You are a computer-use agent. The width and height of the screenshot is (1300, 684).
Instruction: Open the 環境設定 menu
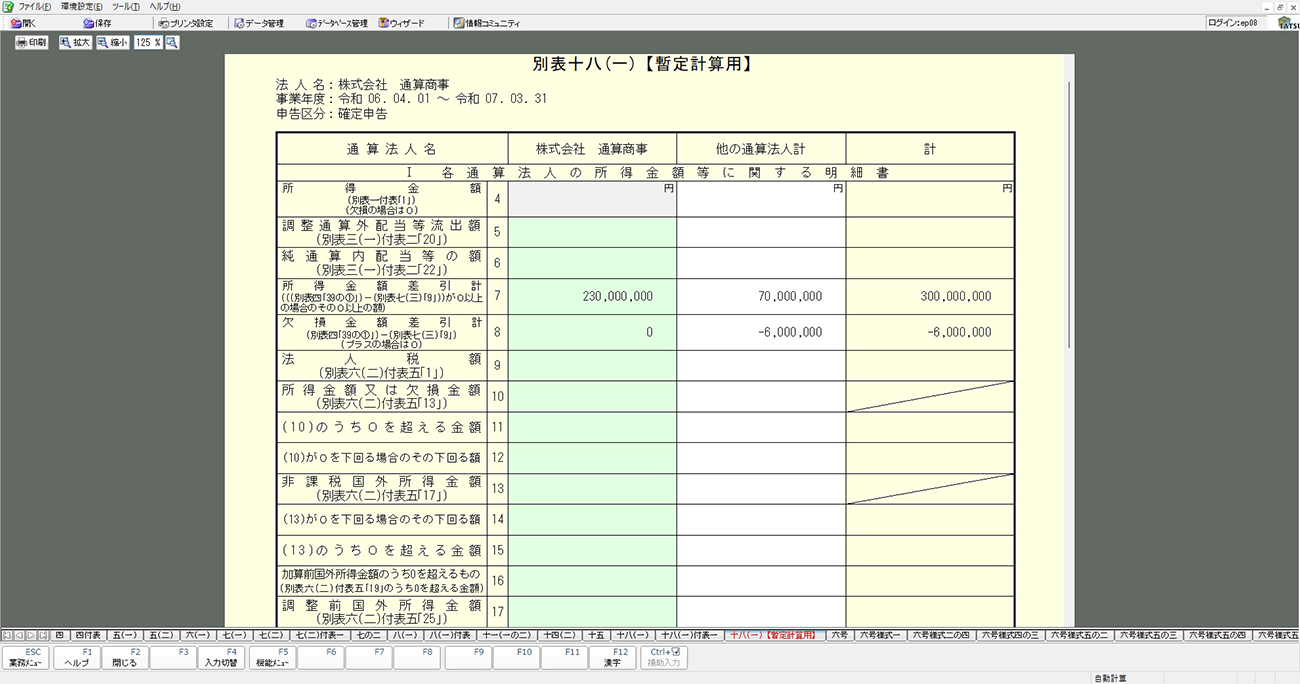[x=81, y=7]
